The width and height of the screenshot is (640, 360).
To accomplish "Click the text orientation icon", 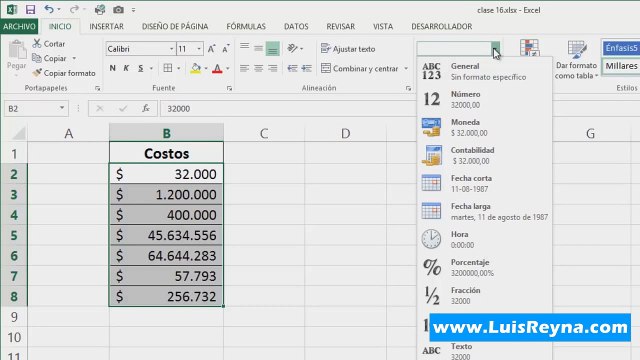I will click(292, 48).
